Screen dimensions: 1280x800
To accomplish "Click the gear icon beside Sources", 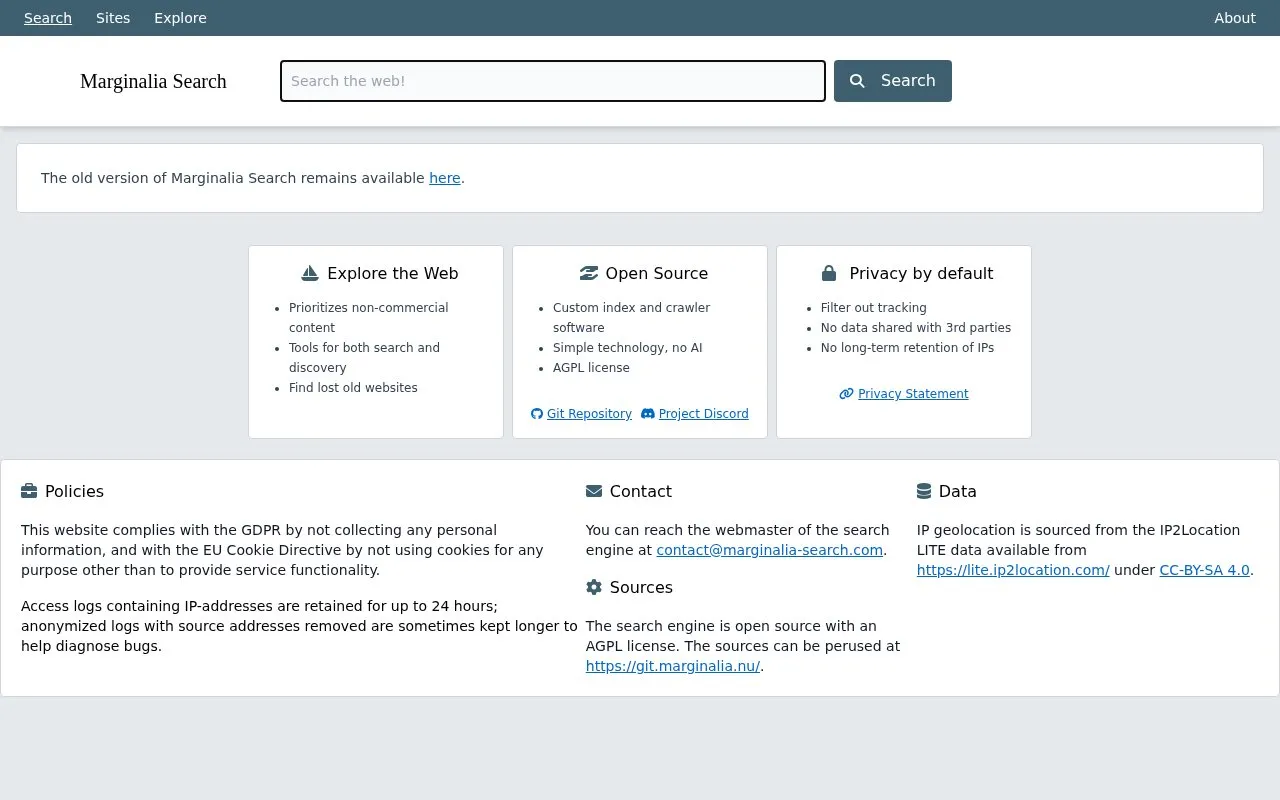I will click(x=594, y=587).
